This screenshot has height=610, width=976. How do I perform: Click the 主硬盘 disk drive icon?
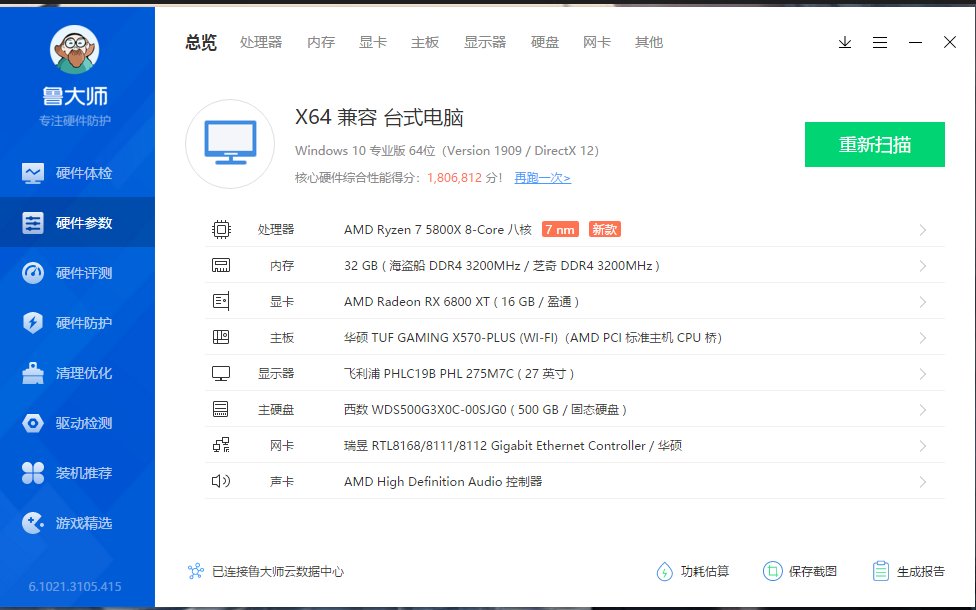221,410
